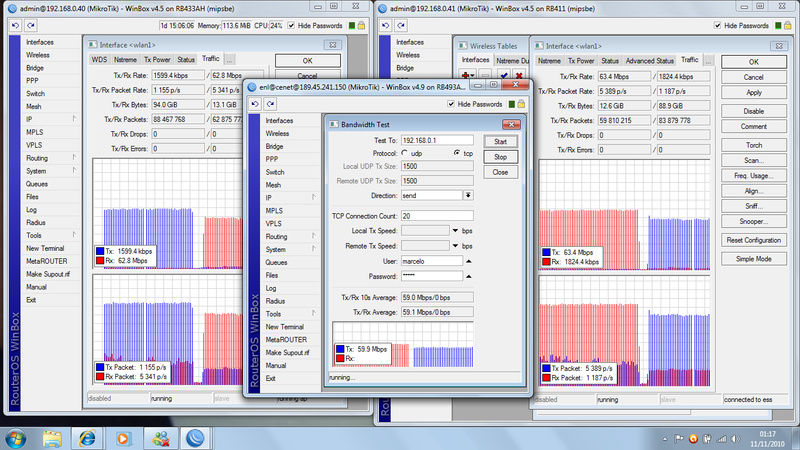Click the padlock icon in left 192.168.0.40 window
The image size is (800, 450).
click(361, 25)
